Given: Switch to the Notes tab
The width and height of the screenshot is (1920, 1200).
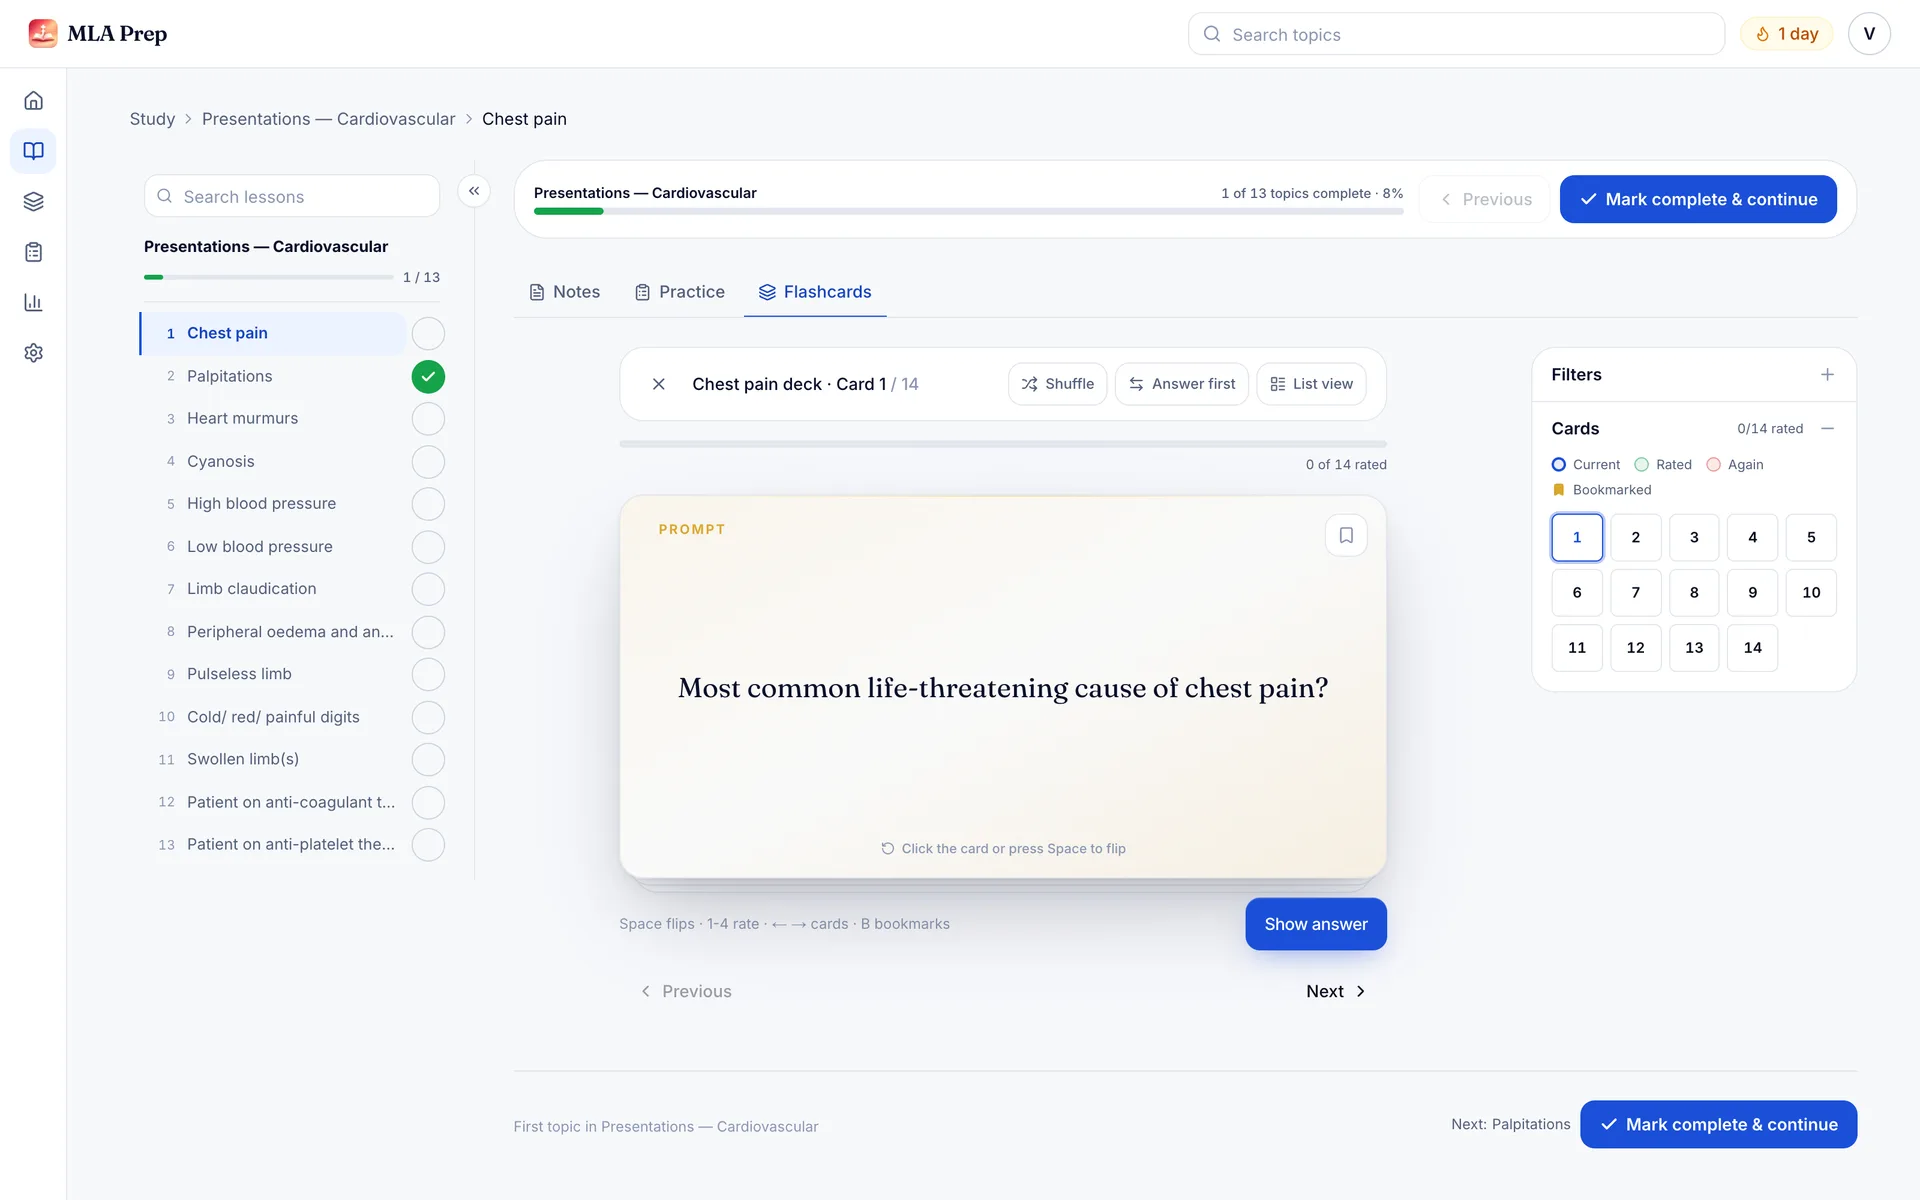Looking at the screenshot, I should point(564,292).
